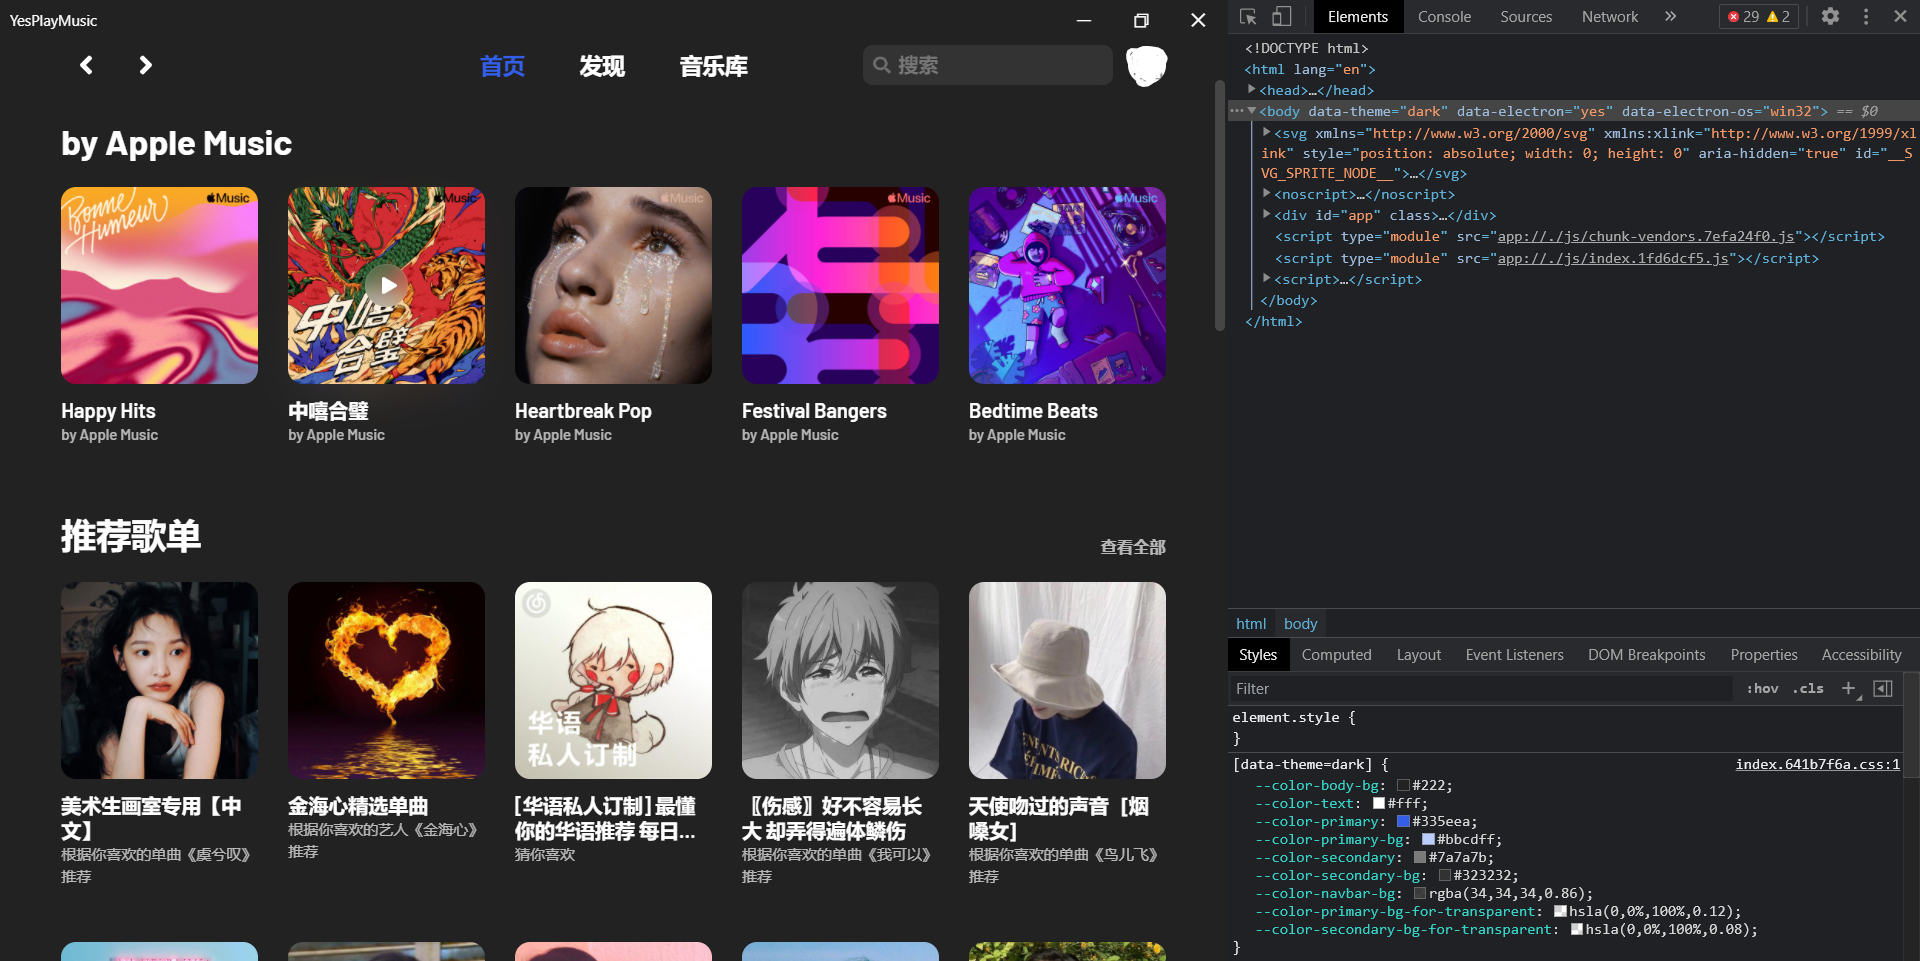The image size is (1920, 961).
Task: Toggle the :hov element state panel
Action: pyautogui.click(x=1762, y=688)
